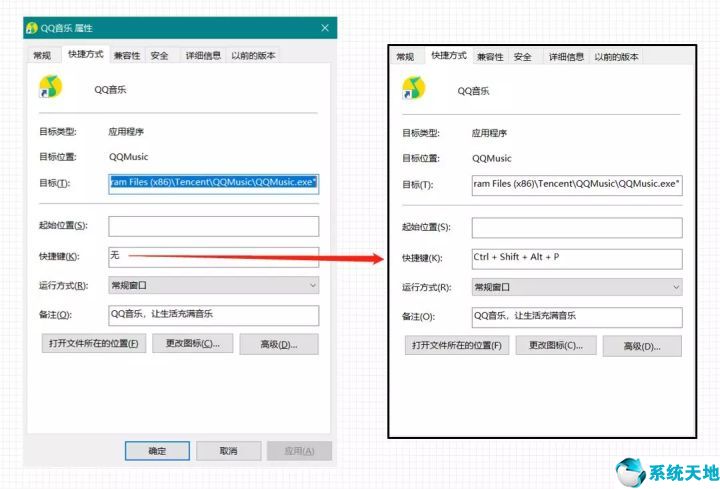
Task: Click the QQ音乐 shortcut icon in right panel
Action: click(x=414, y=88)
